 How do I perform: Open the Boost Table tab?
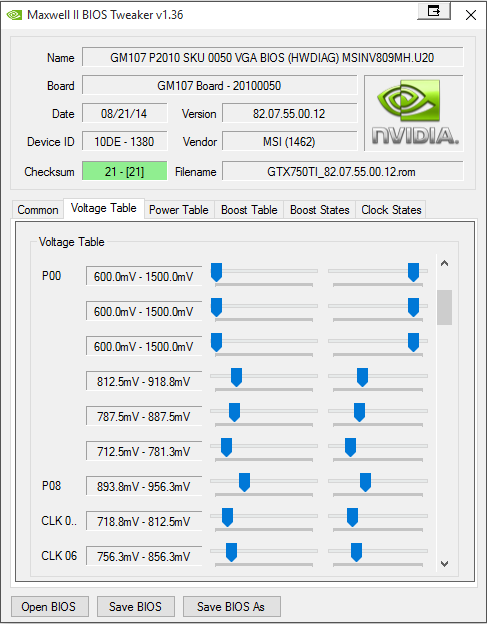tap(249, 210)
